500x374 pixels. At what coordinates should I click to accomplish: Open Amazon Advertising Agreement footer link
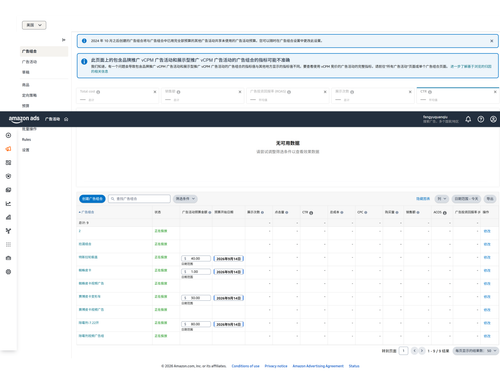click(x=318, y=366)
